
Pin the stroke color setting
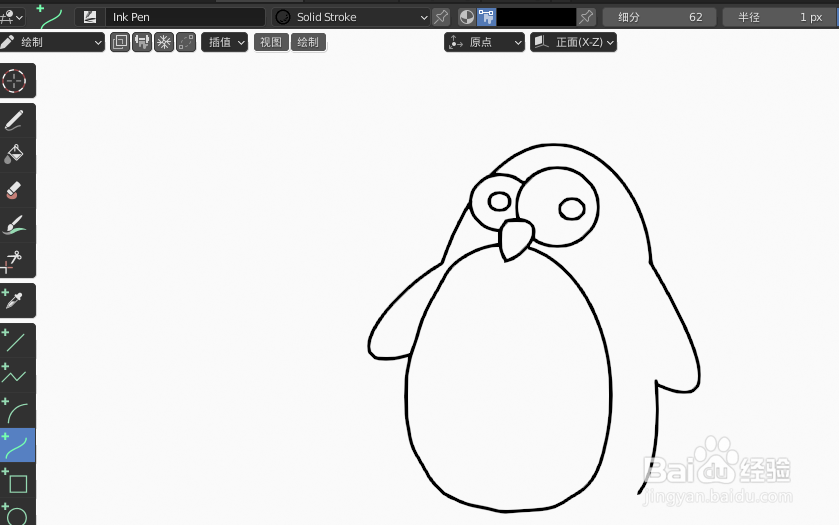pyautogui.click(x=586, y=17)
